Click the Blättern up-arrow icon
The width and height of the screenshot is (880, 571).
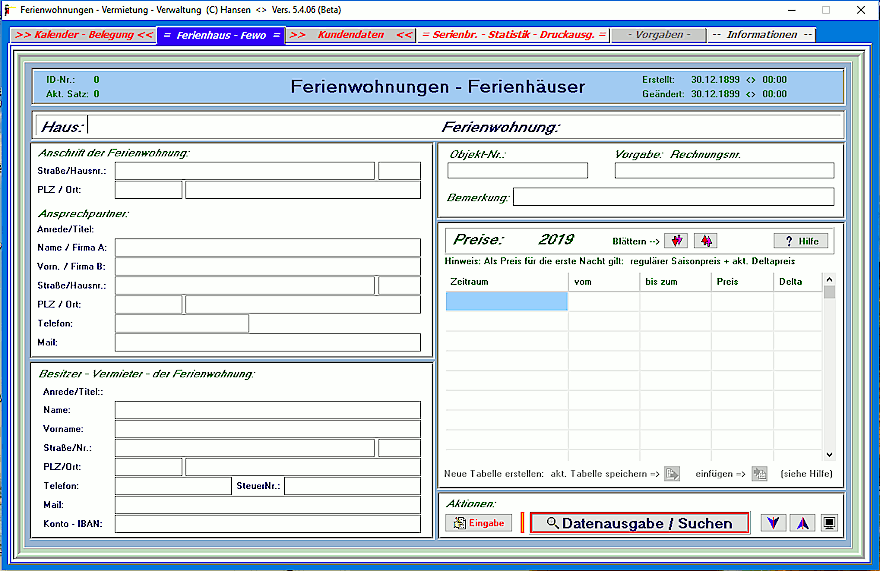pyautogui.click(x=706, y=241)
